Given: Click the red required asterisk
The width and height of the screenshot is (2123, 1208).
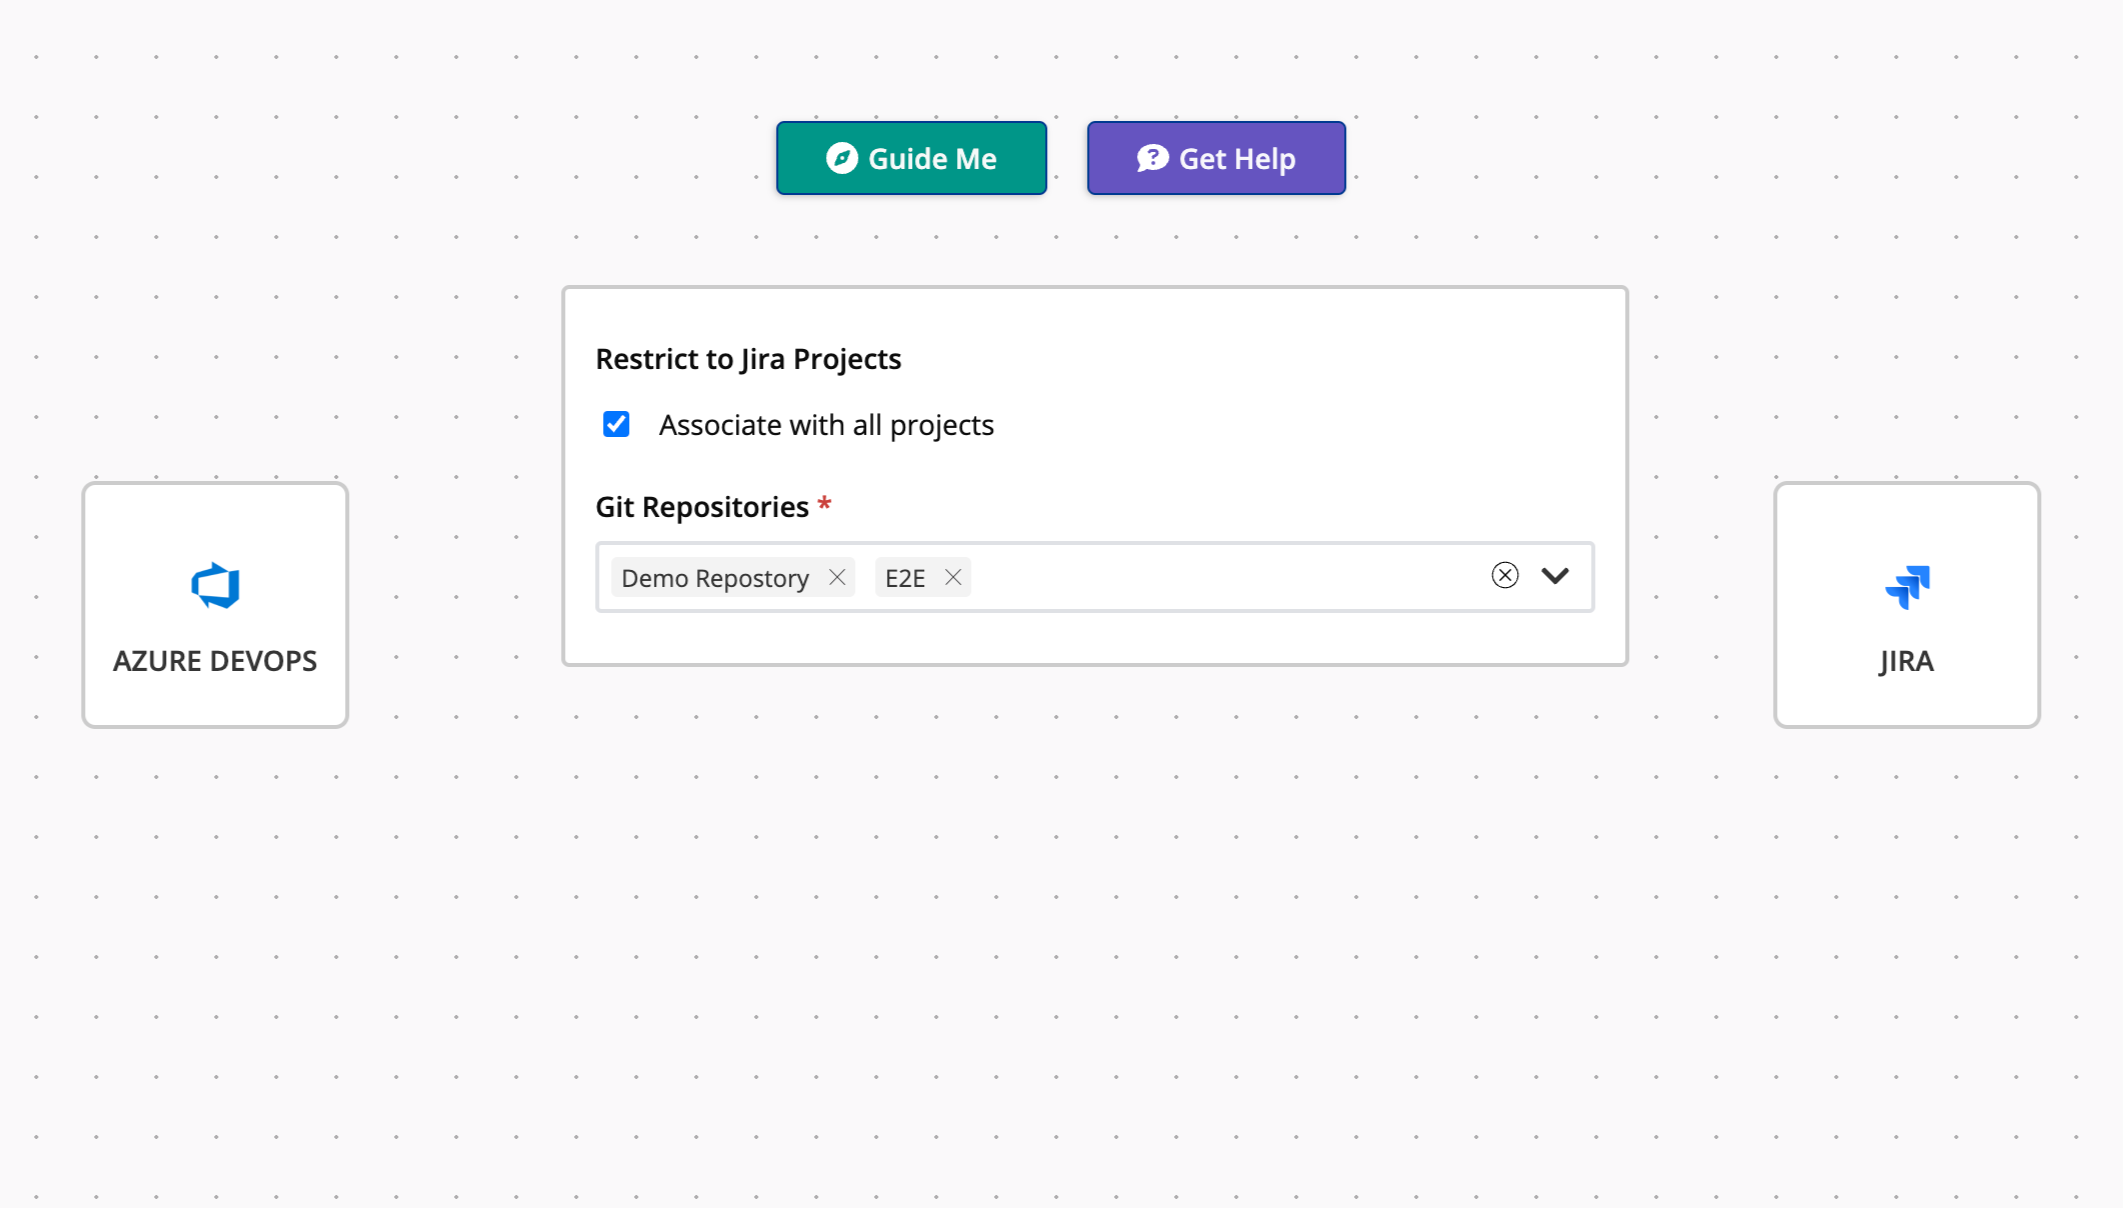Looking at the screenshot, I should 824,503.
